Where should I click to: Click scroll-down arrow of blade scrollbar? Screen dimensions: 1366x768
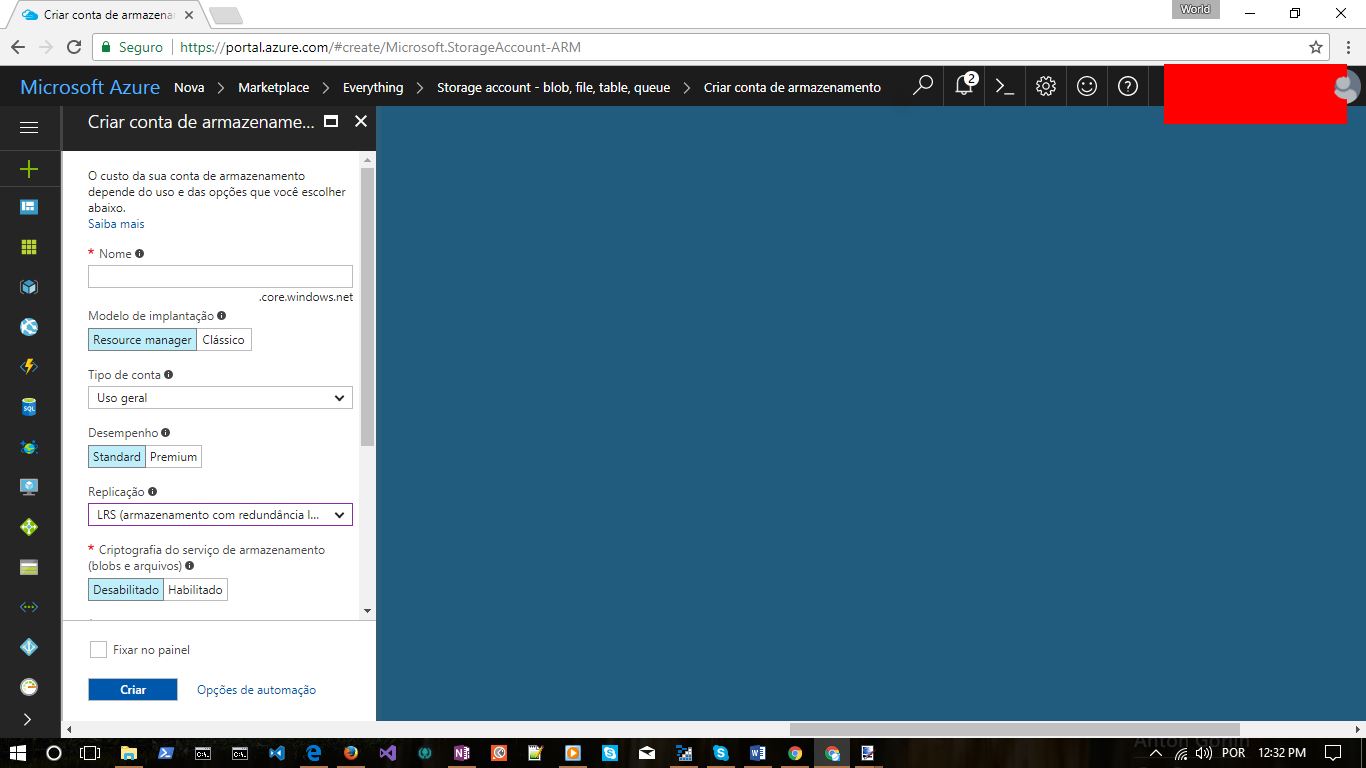coord(367,610)
